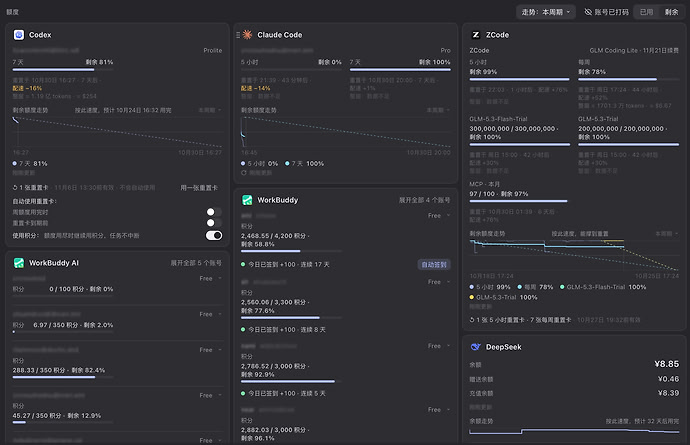Click the refresh icon in Claude Code card

tap(243, 173)
